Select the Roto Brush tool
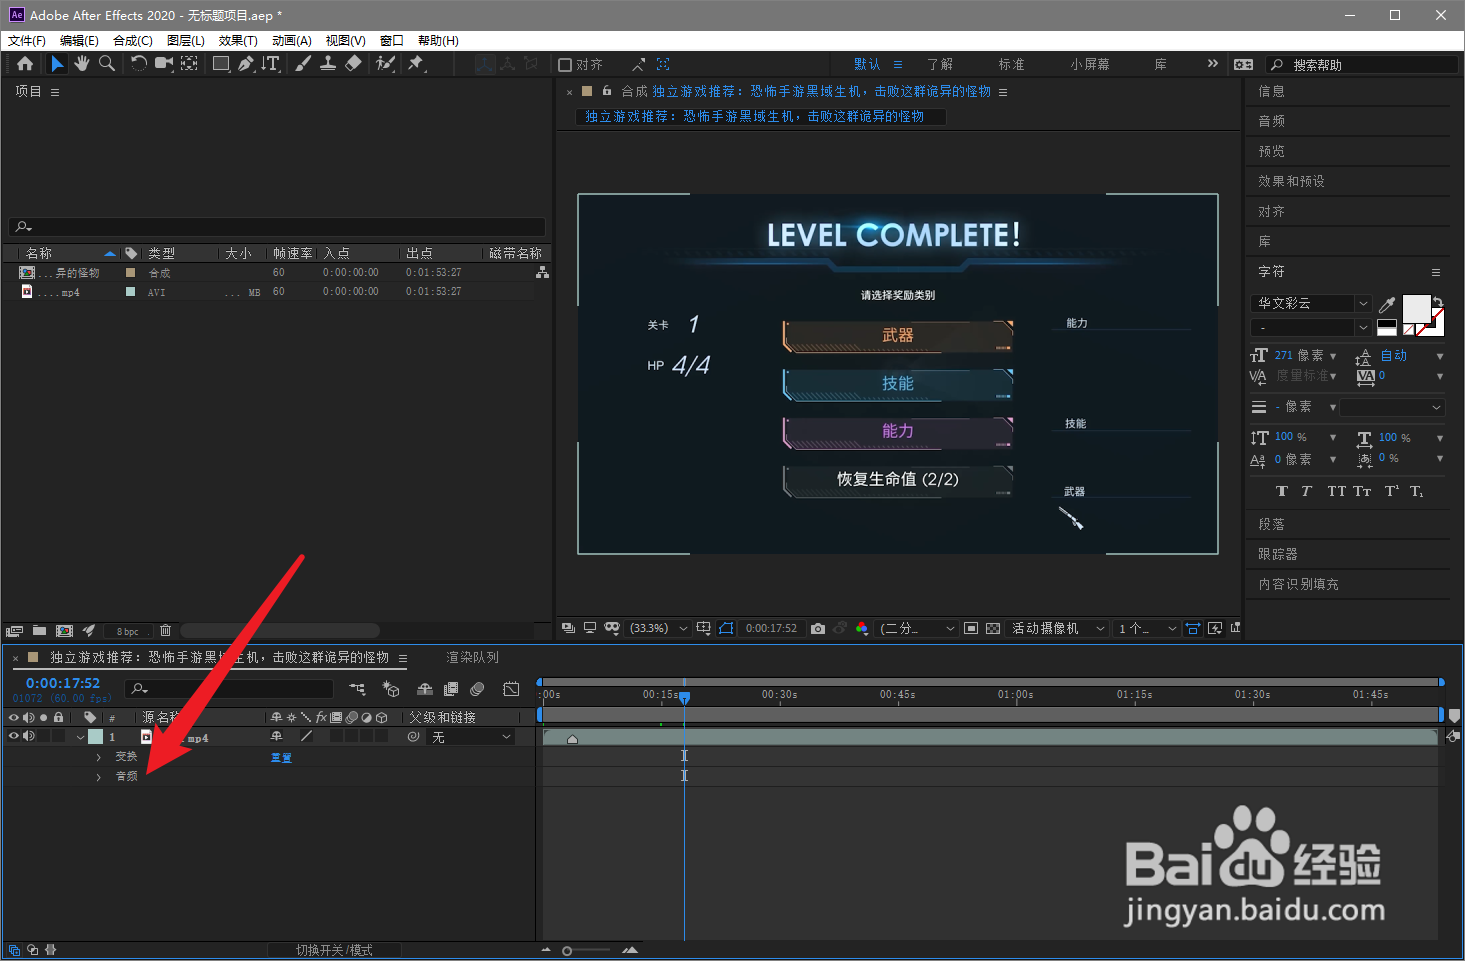Viewport: 1465px width, 961px height. tap(385, 63)
